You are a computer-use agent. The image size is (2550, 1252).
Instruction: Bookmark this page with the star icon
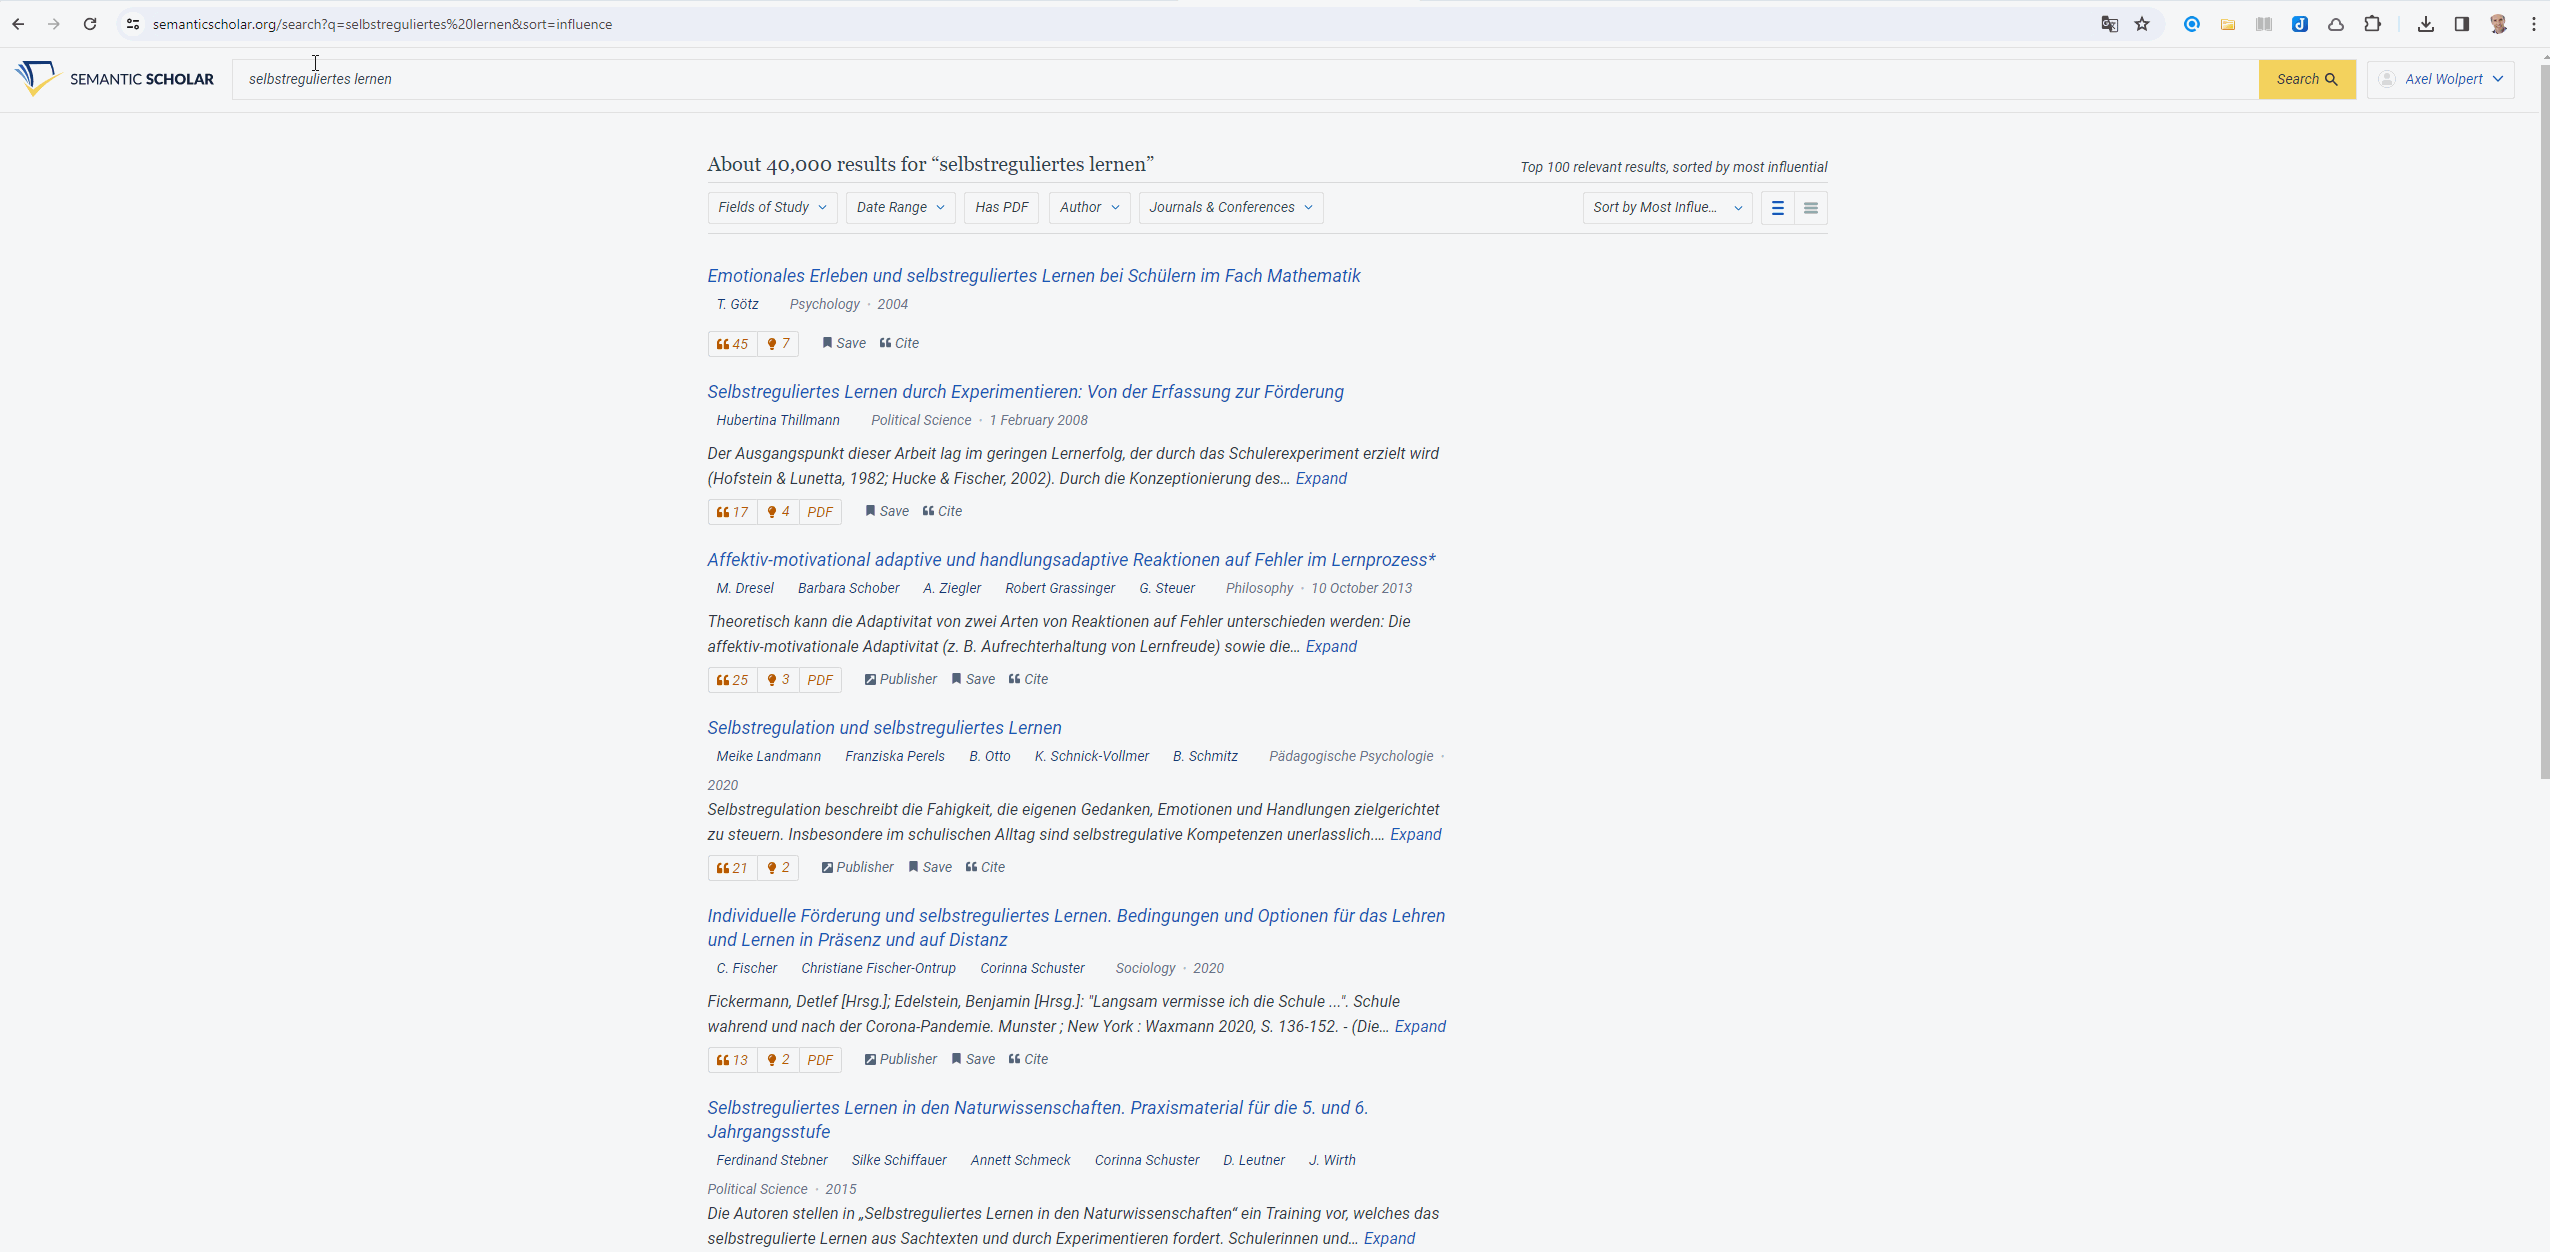click(2142, 24)
